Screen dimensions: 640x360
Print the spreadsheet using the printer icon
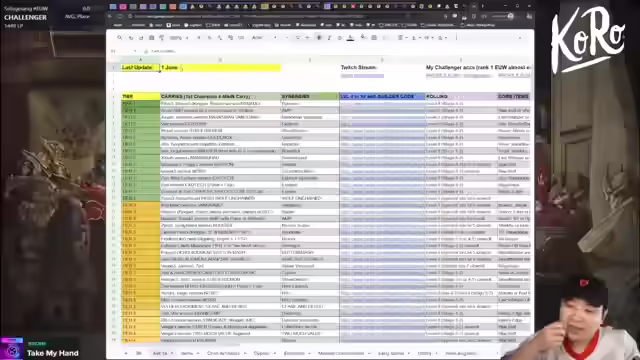[x=151, y=38]
